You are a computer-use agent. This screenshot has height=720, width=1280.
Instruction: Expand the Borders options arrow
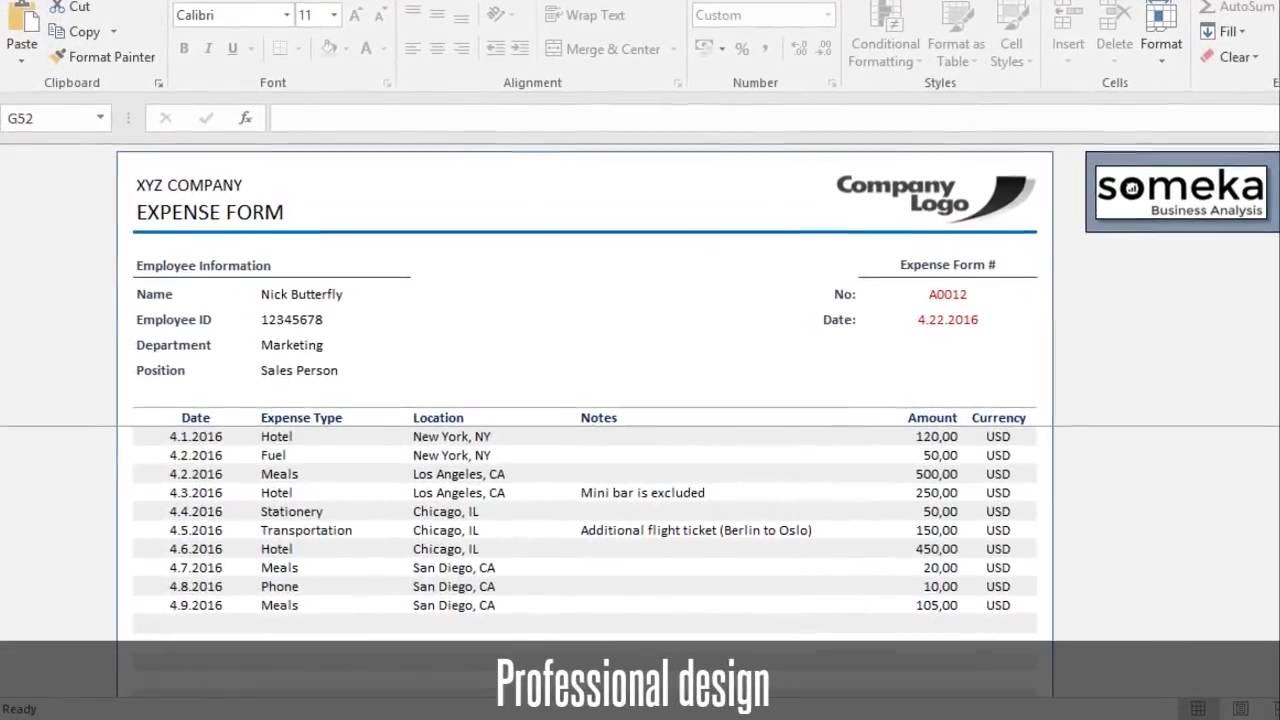[x=299, y=48]
